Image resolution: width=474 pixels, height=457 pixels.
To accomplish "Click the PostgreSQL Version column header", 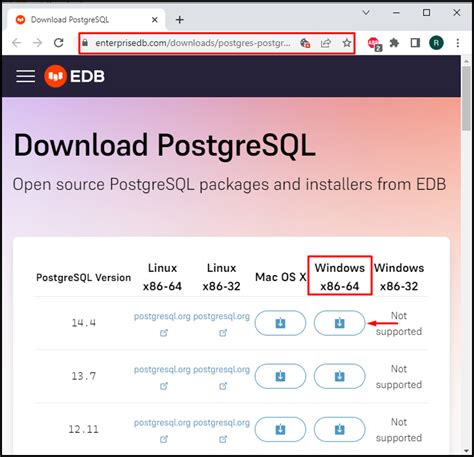I will coord(83,277).
